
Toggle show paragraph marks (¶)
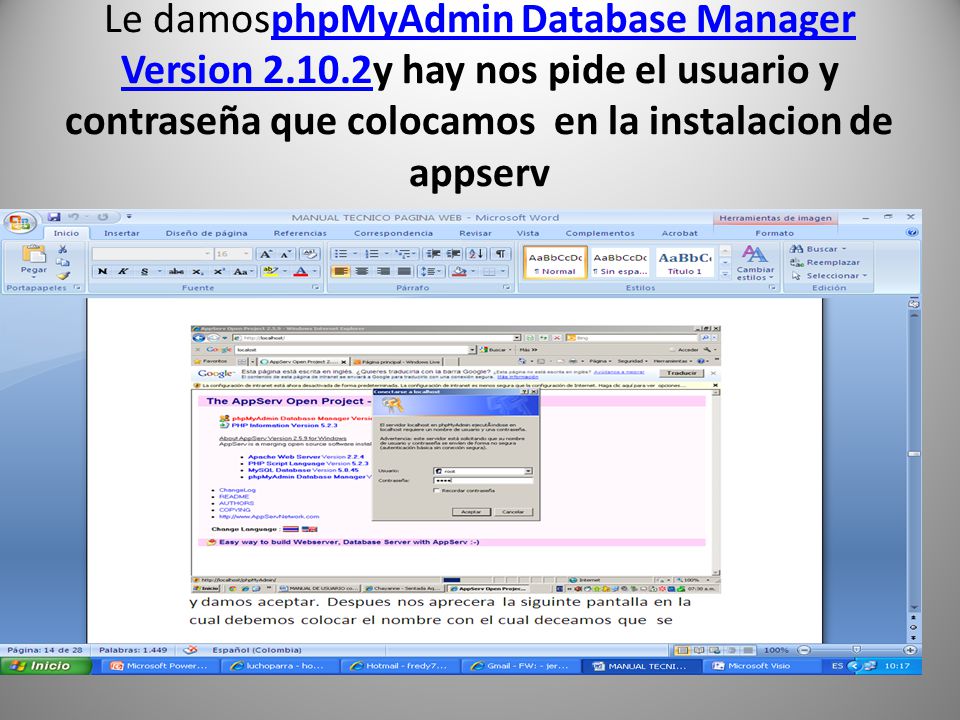pyautogui.click(x=500, y=253)
